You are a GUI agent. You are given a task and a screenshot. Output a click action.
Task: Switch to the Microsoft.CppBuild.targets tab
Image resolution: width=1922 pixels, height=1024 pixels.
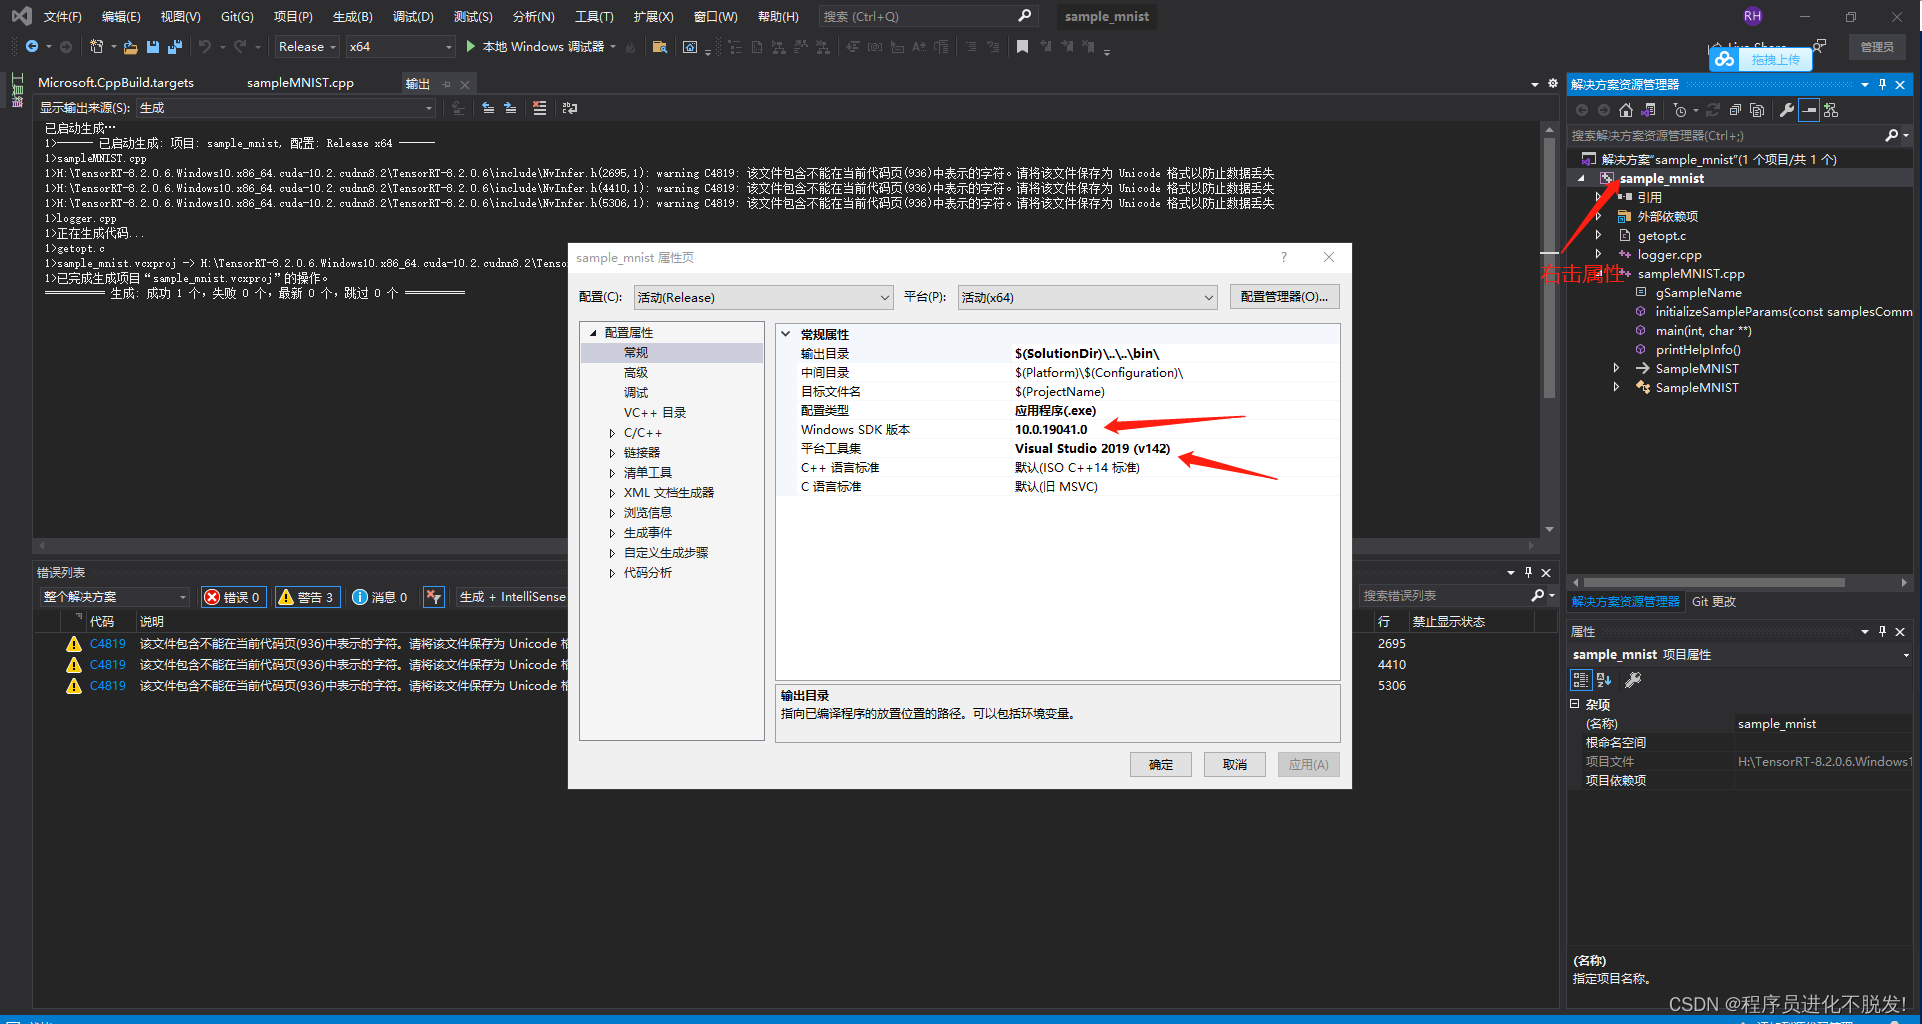tap(116, 83)
